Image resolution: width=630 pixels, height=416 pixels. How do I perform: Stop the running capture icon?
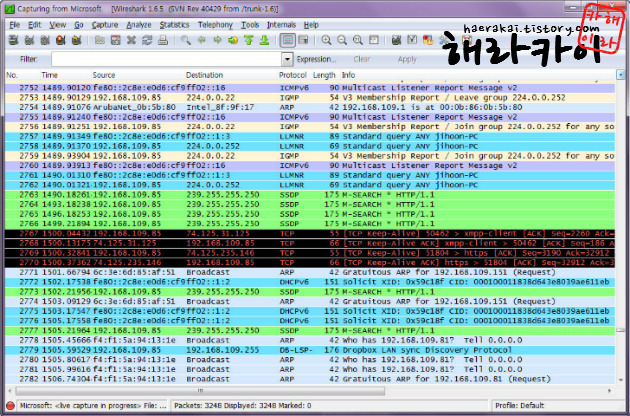tap(61, 40)
